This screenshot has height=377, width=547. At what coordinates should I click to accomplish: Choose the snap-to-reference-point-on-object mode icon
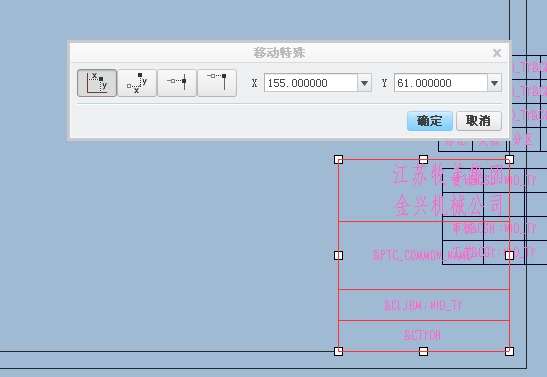pyautogui.click(x=177, y=83)
